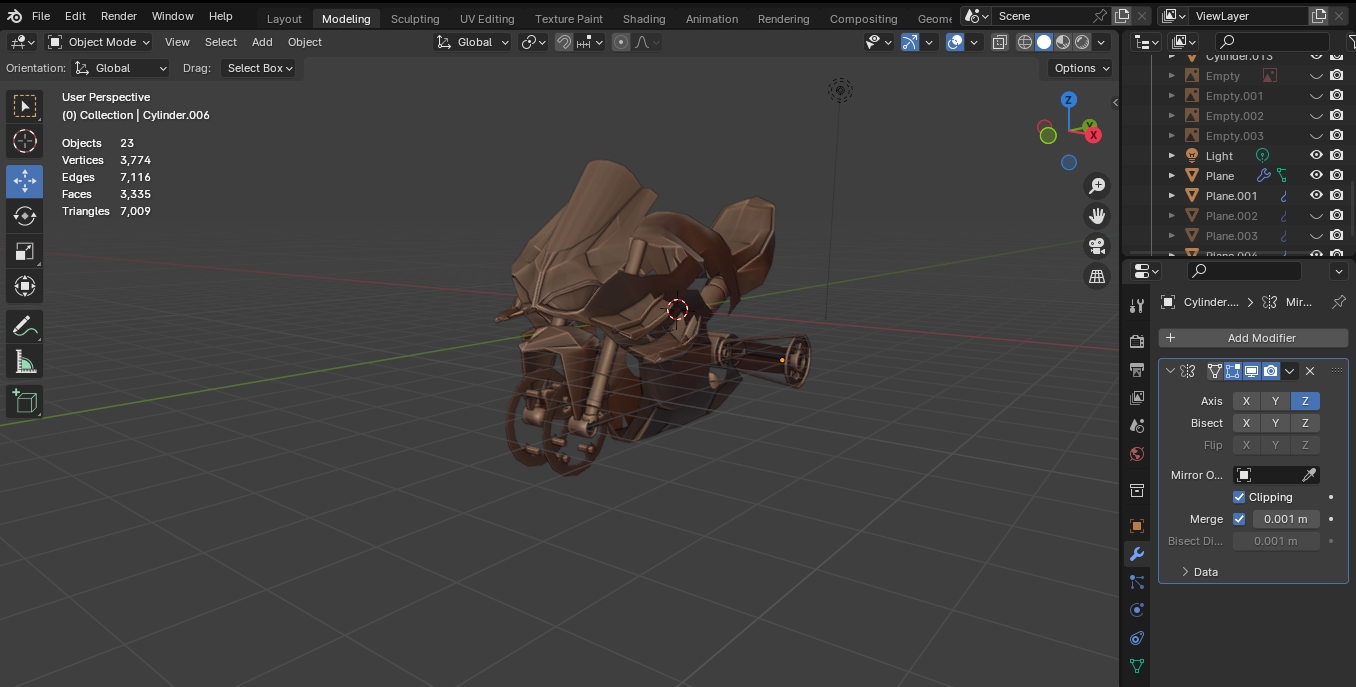Toggle the Merge checkbox
Viewport: 1356px width, 687px height.
point(1239,519)
